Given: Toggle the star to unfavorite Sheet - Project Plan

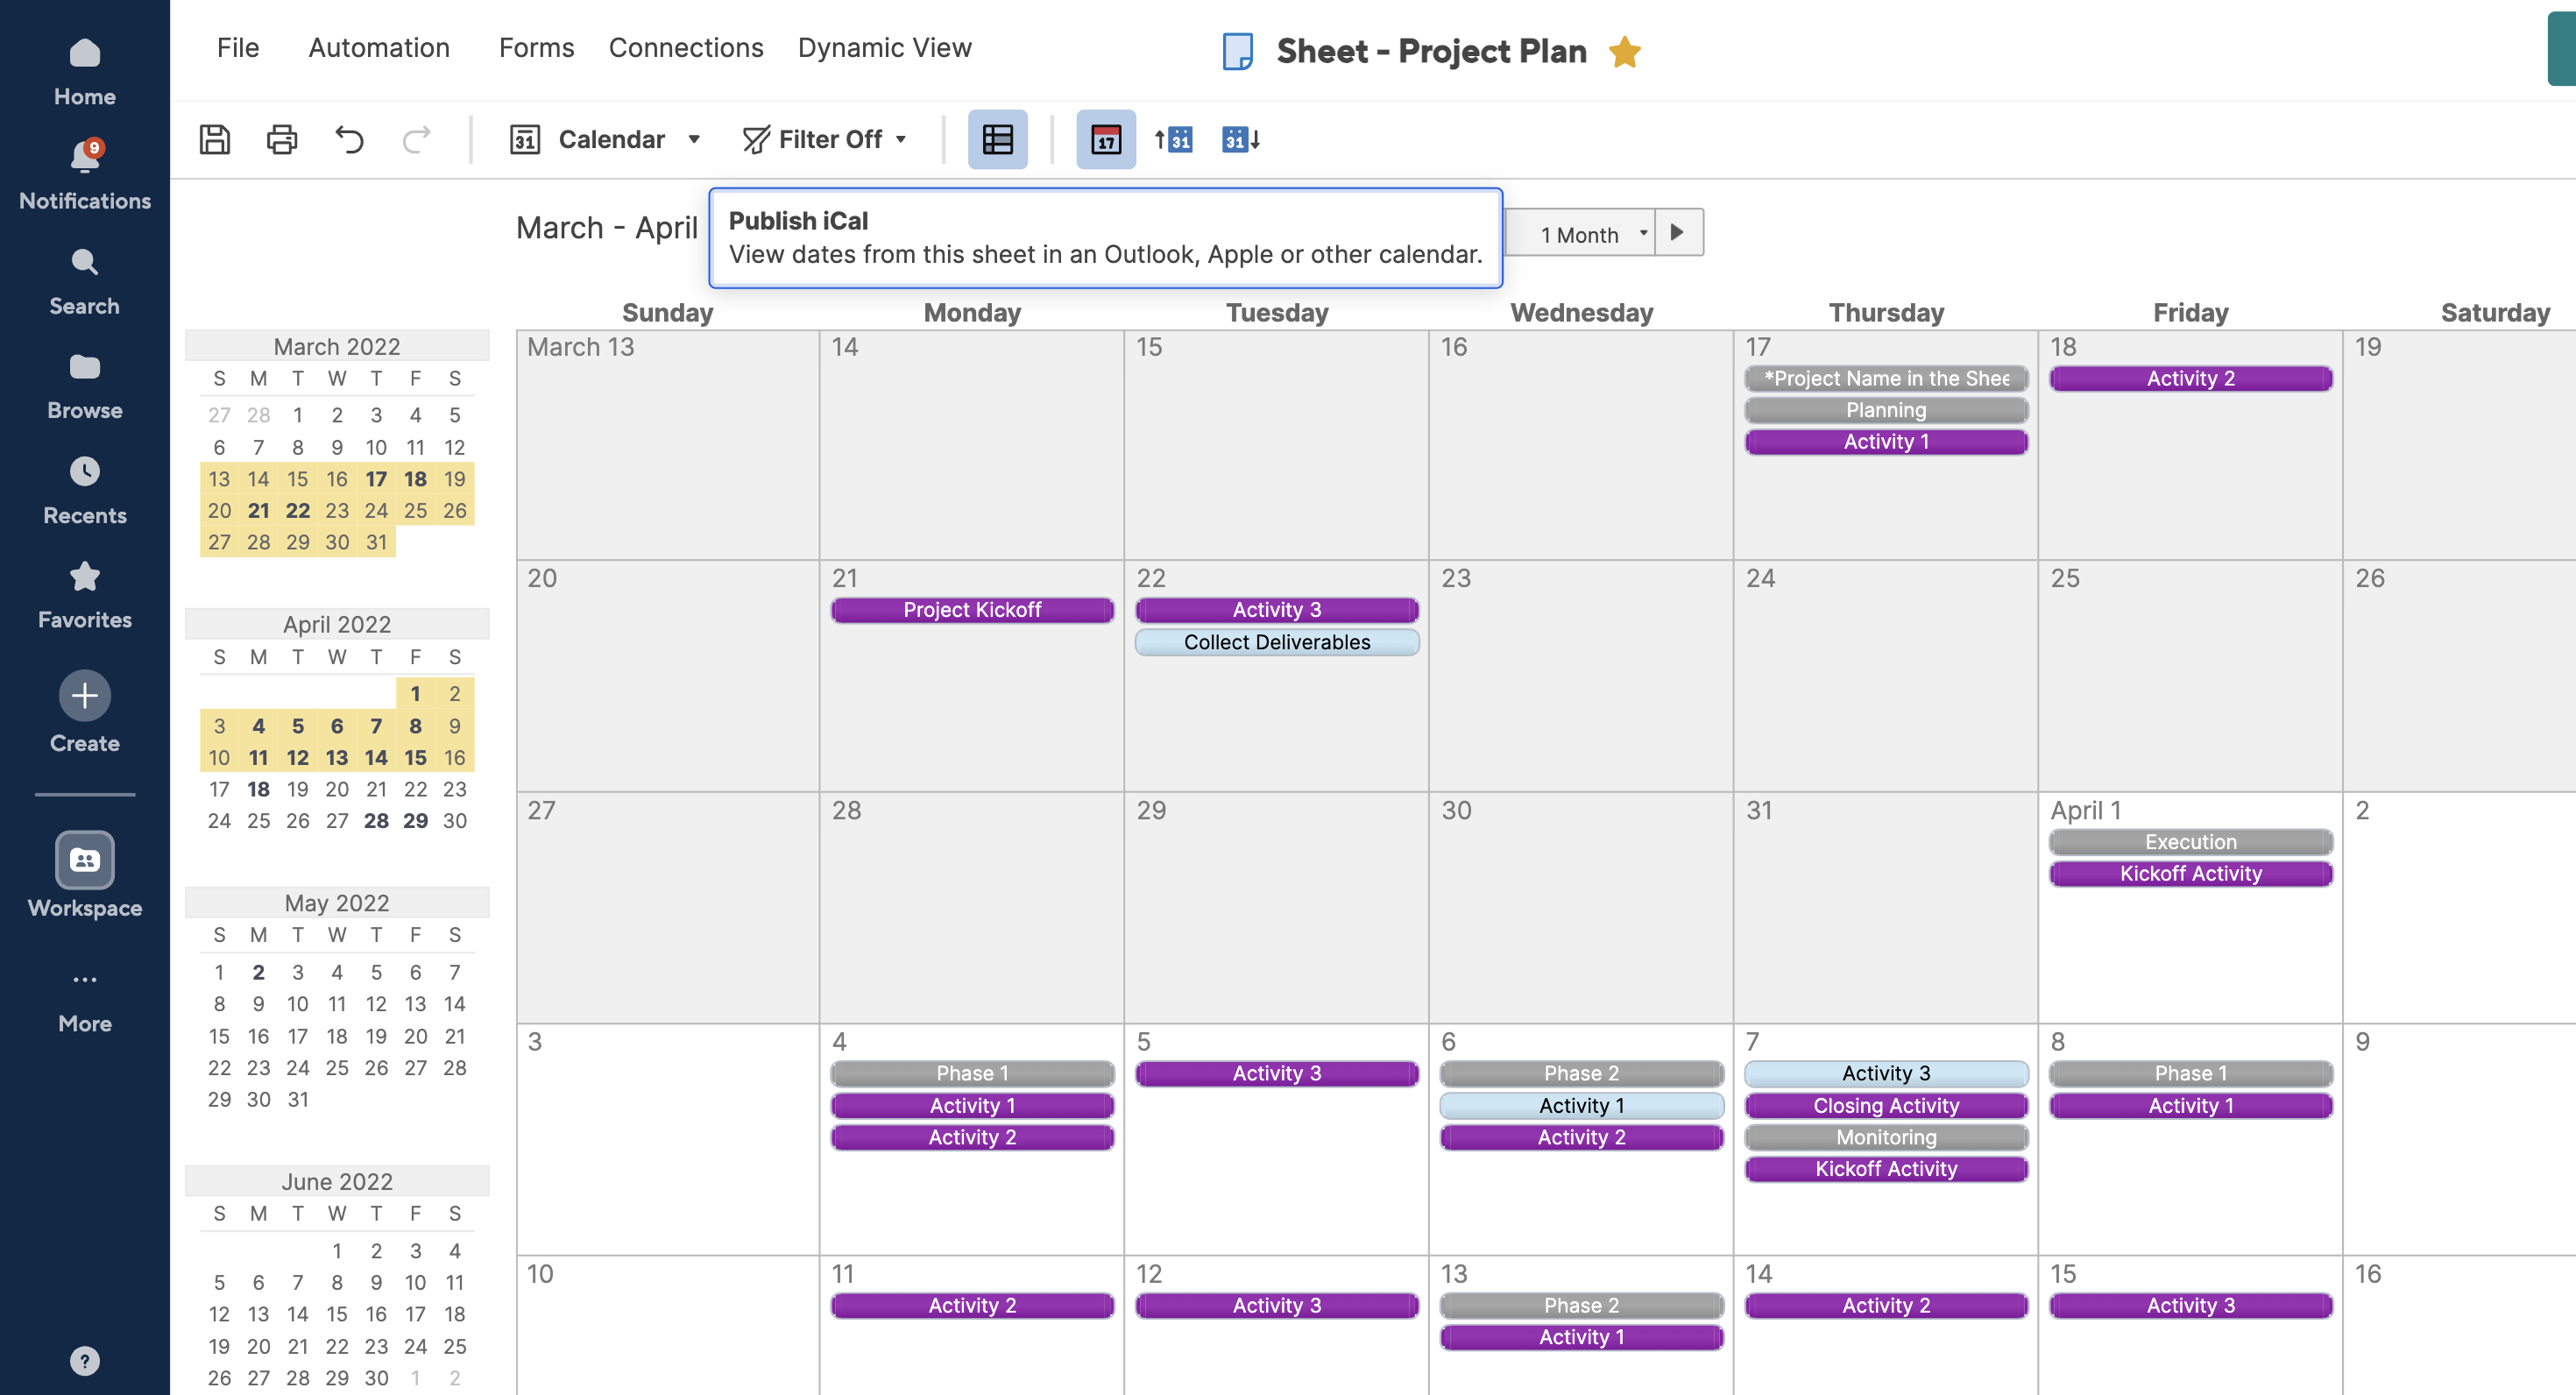Looking at the screenshot, I should (1626, 51).
